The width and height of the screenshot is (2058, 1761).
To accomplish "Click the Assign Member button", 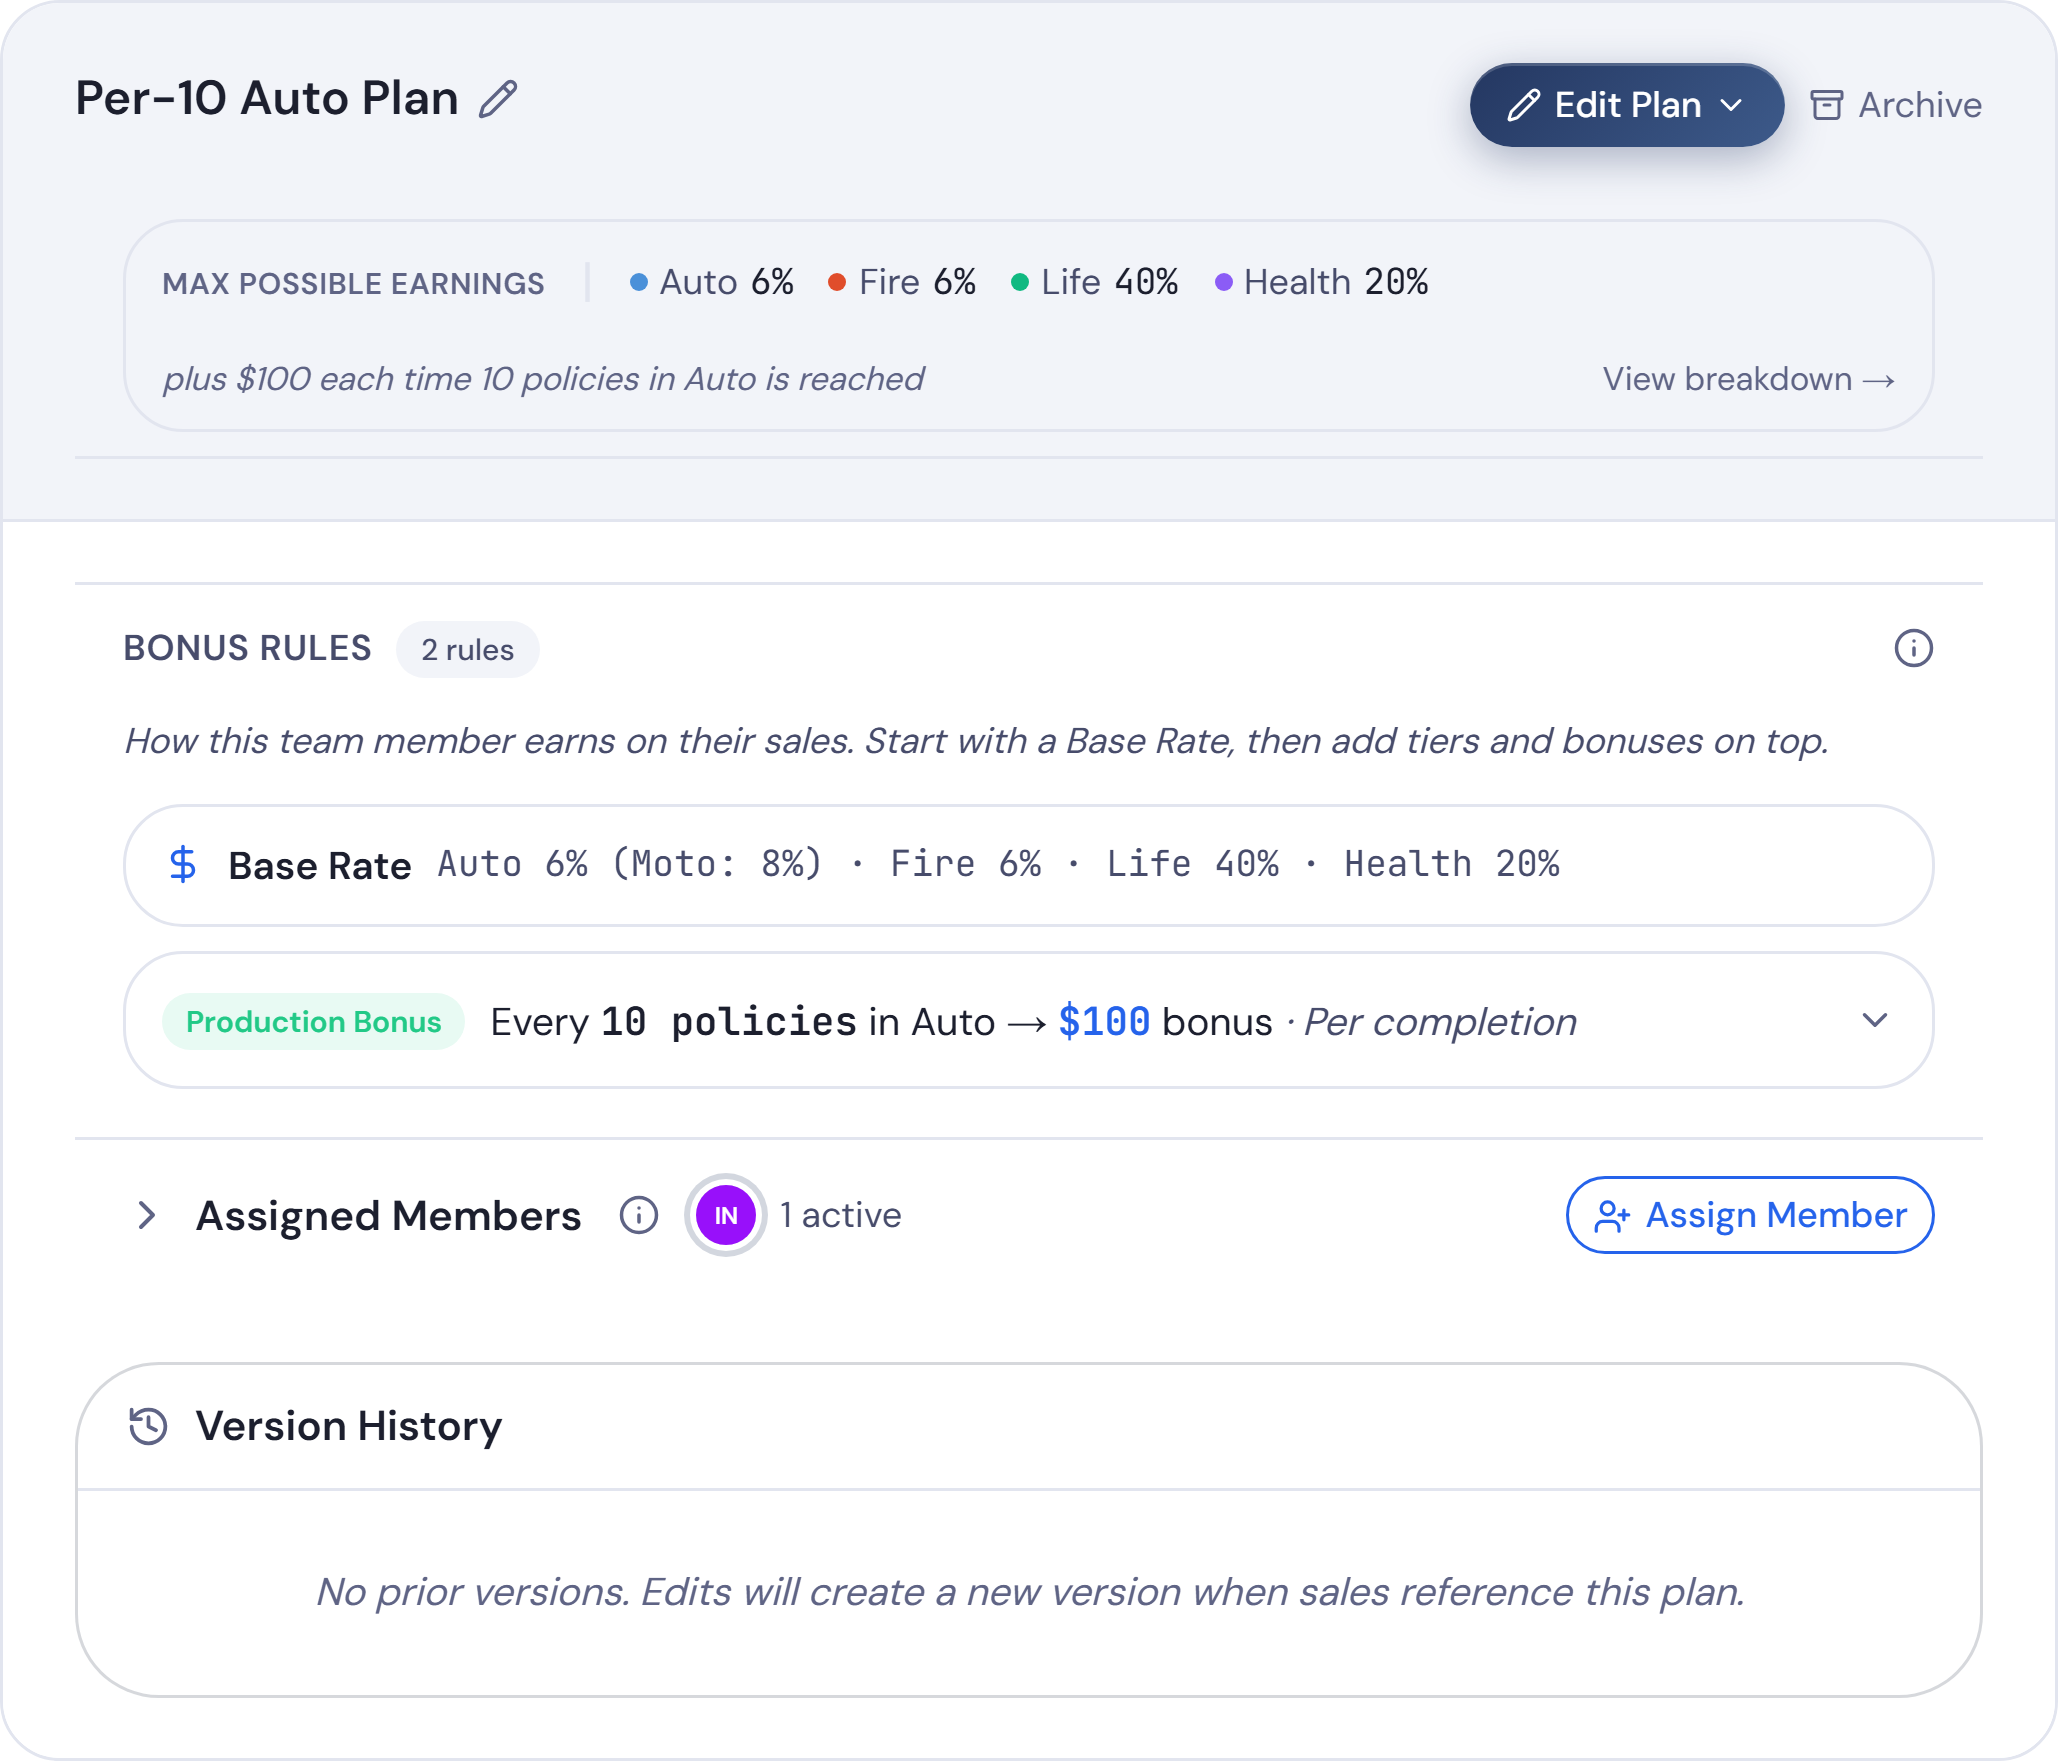I will [1749, 1215].
